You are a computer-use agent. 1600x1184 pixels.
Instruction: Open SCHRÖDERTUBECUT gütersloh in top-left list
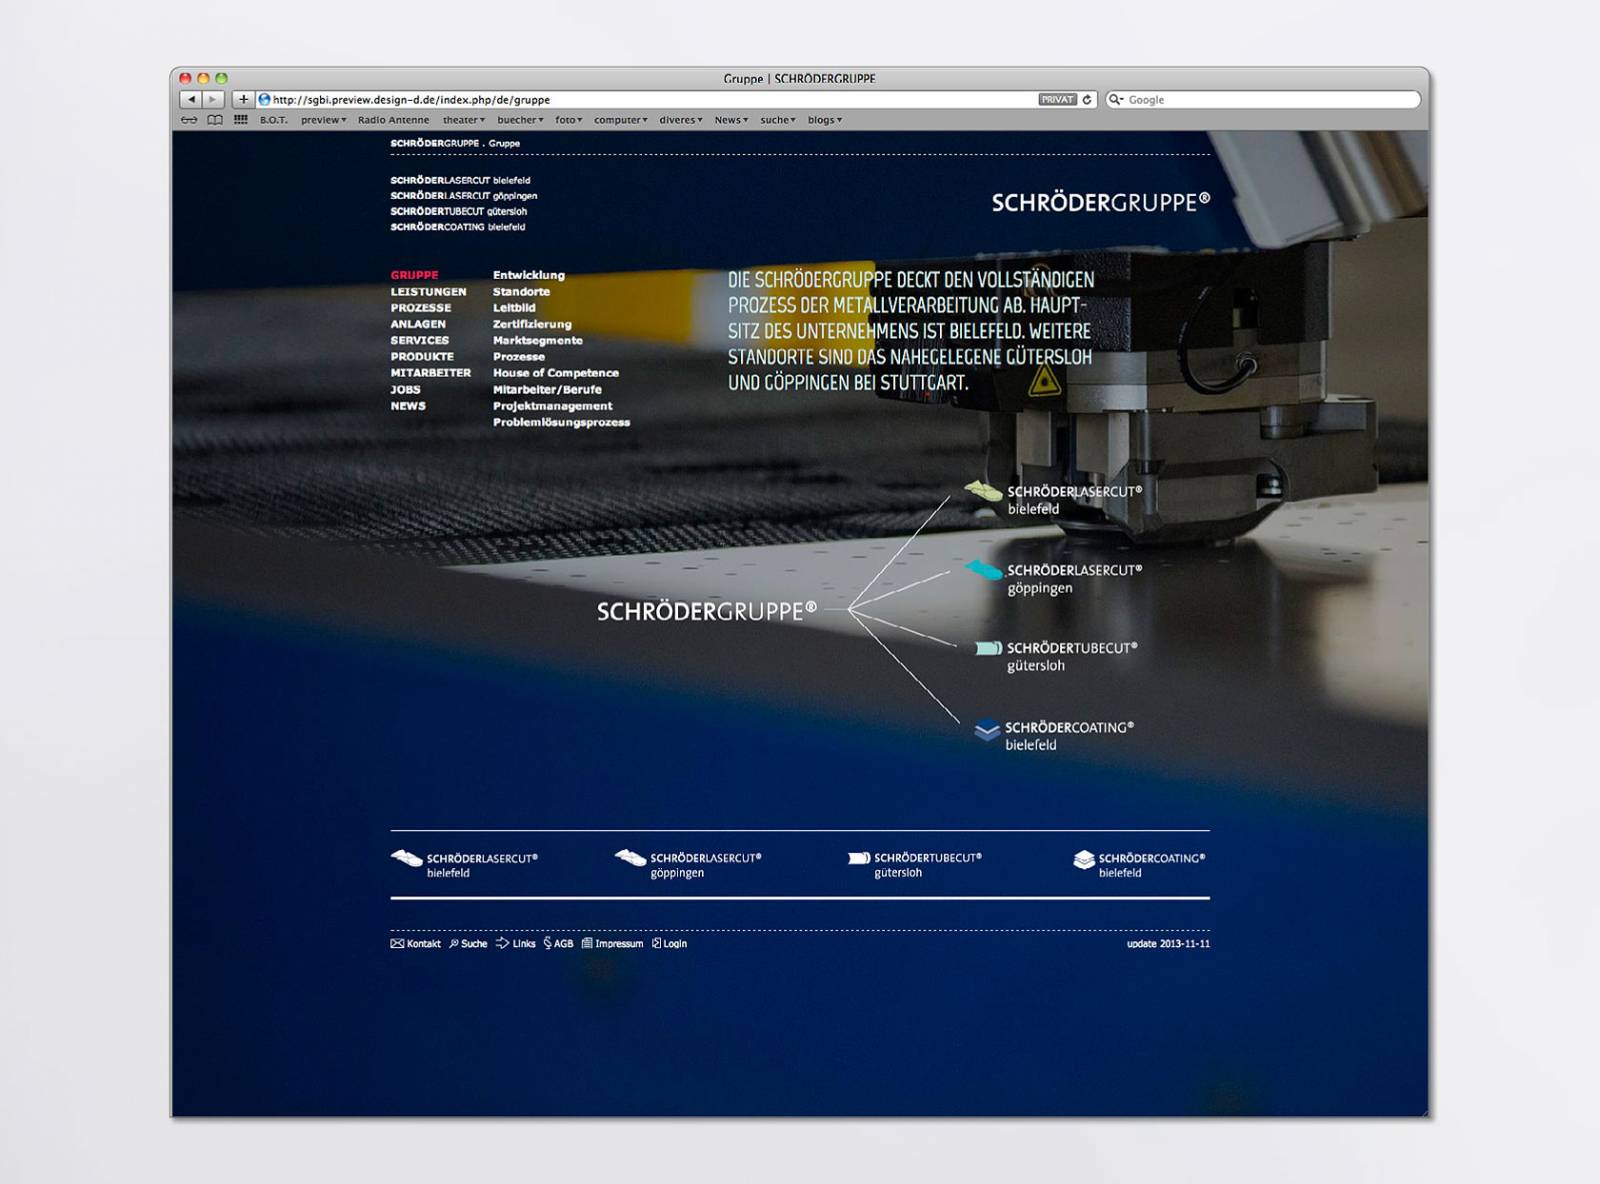tap(459, 212)
